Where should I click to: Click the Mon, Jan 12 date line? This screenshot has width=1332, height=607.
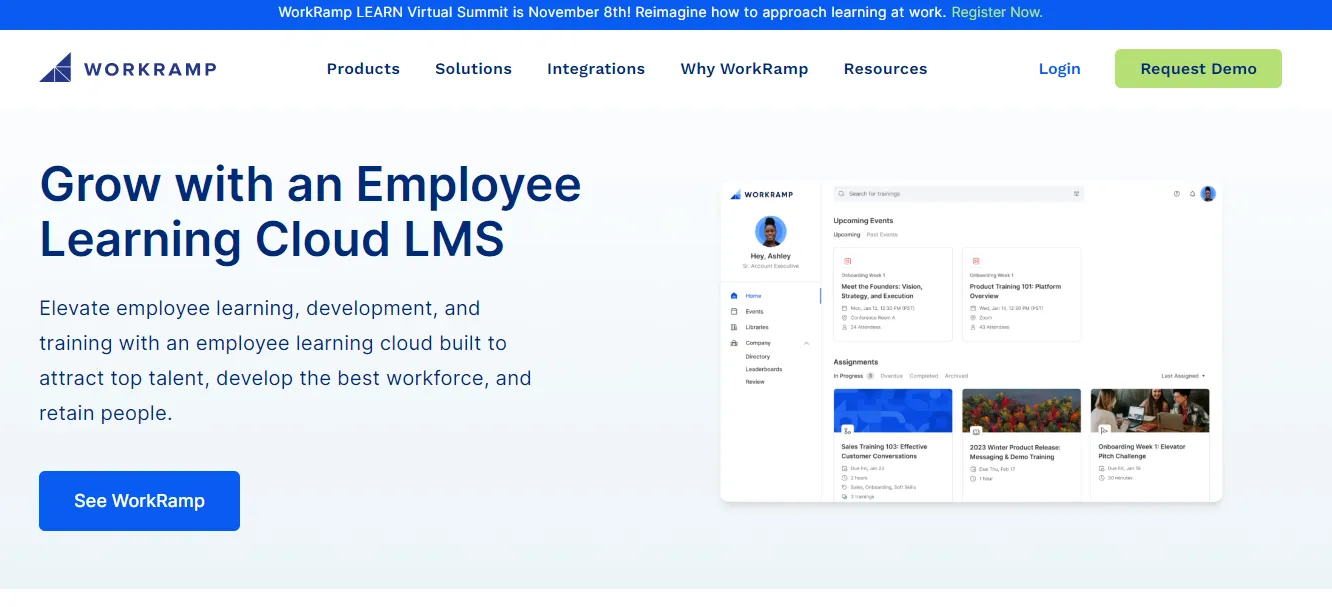pos(878,308)
